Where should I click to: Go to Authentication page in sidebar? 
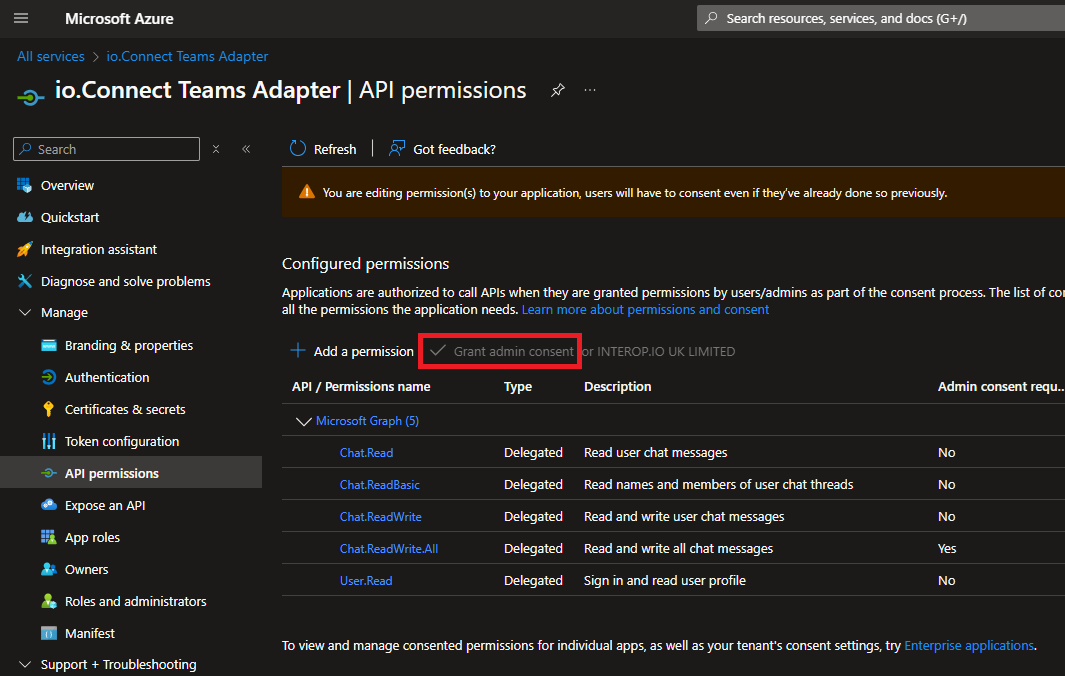tap(107, 377)
